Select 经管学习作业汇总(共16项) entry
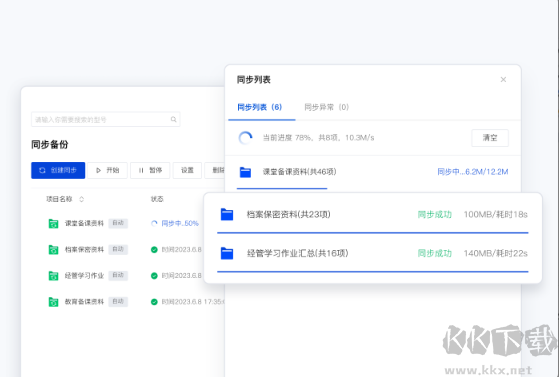 [x=297, y=253]
